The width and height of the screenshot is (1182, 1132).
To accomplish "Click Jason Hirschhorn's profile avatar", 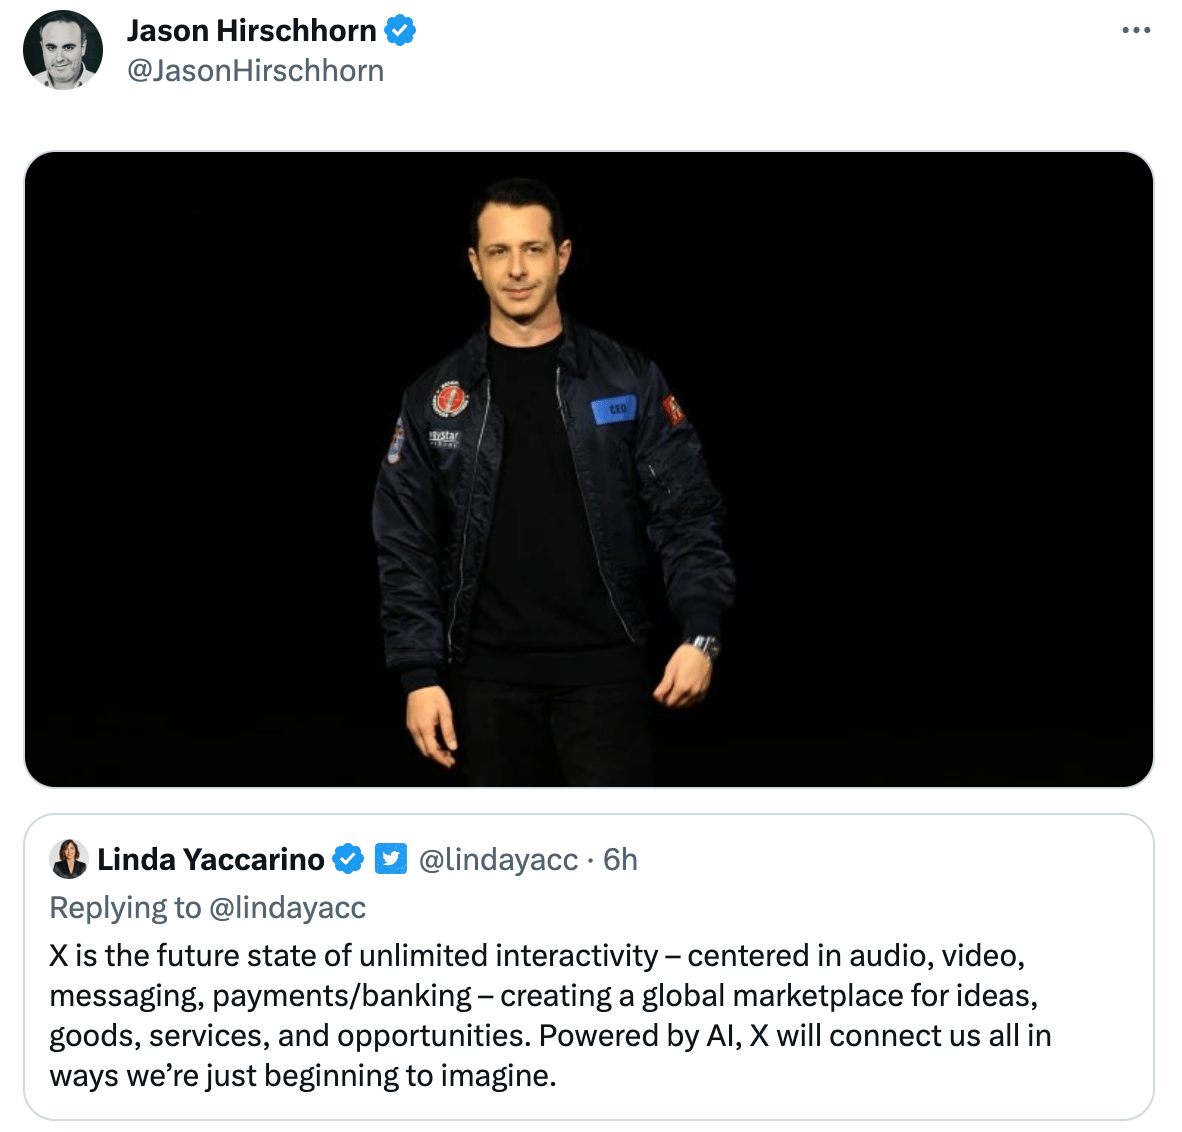I will pyautogui.click(x=63, y=50).
